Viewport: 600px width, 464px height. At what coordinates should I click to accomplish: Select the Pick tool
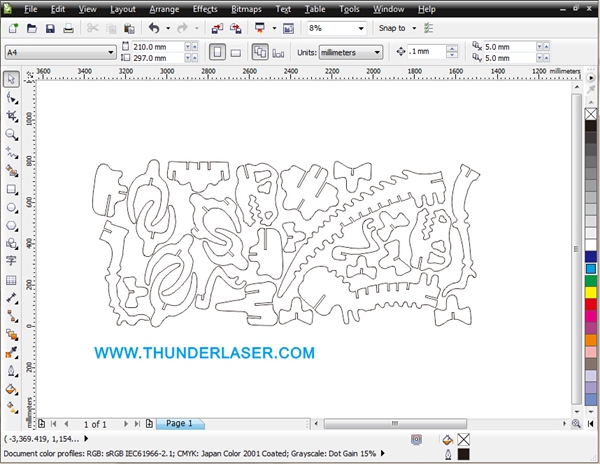click(x=11, y=79)
